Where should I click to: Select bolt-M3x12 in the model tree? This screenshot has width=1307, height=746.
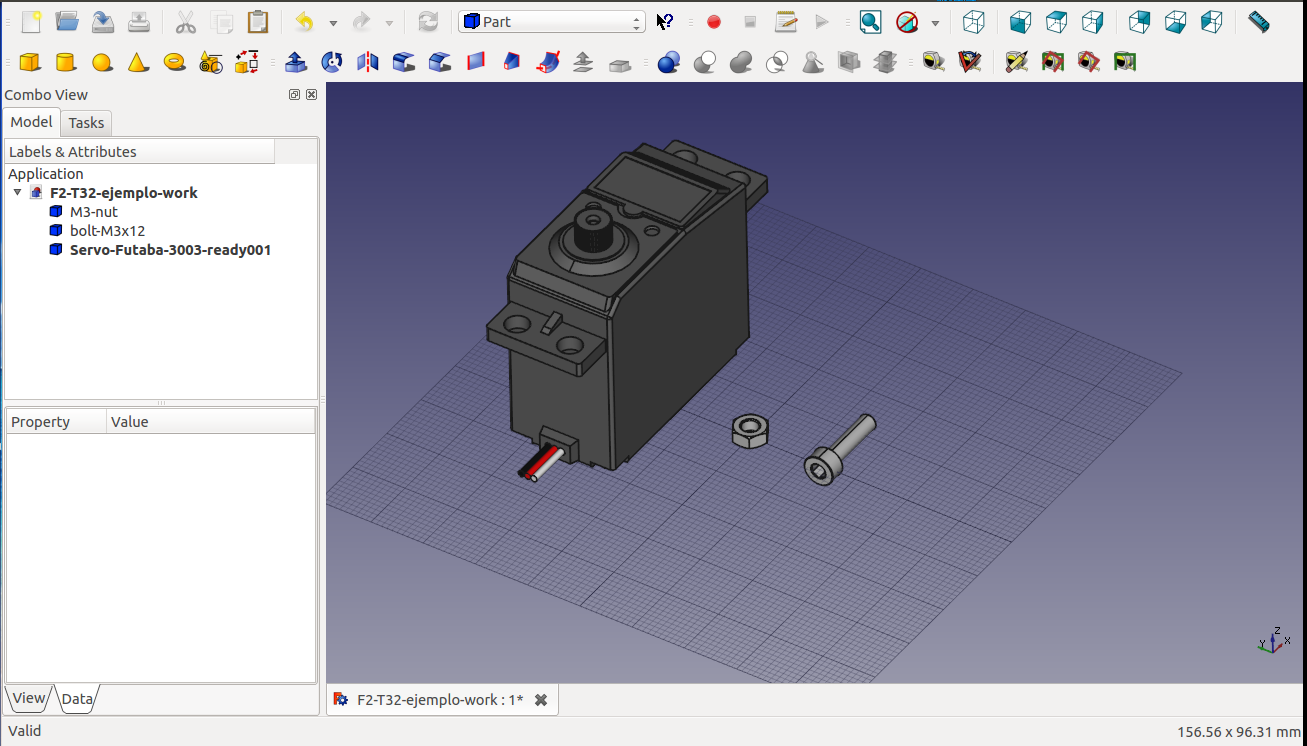coord(107,231)
